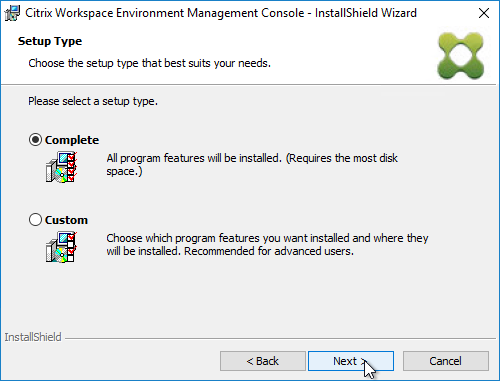Screen dimensions: 500x381
Task: Go to the Next wizard step
Action: click(351, 361)
